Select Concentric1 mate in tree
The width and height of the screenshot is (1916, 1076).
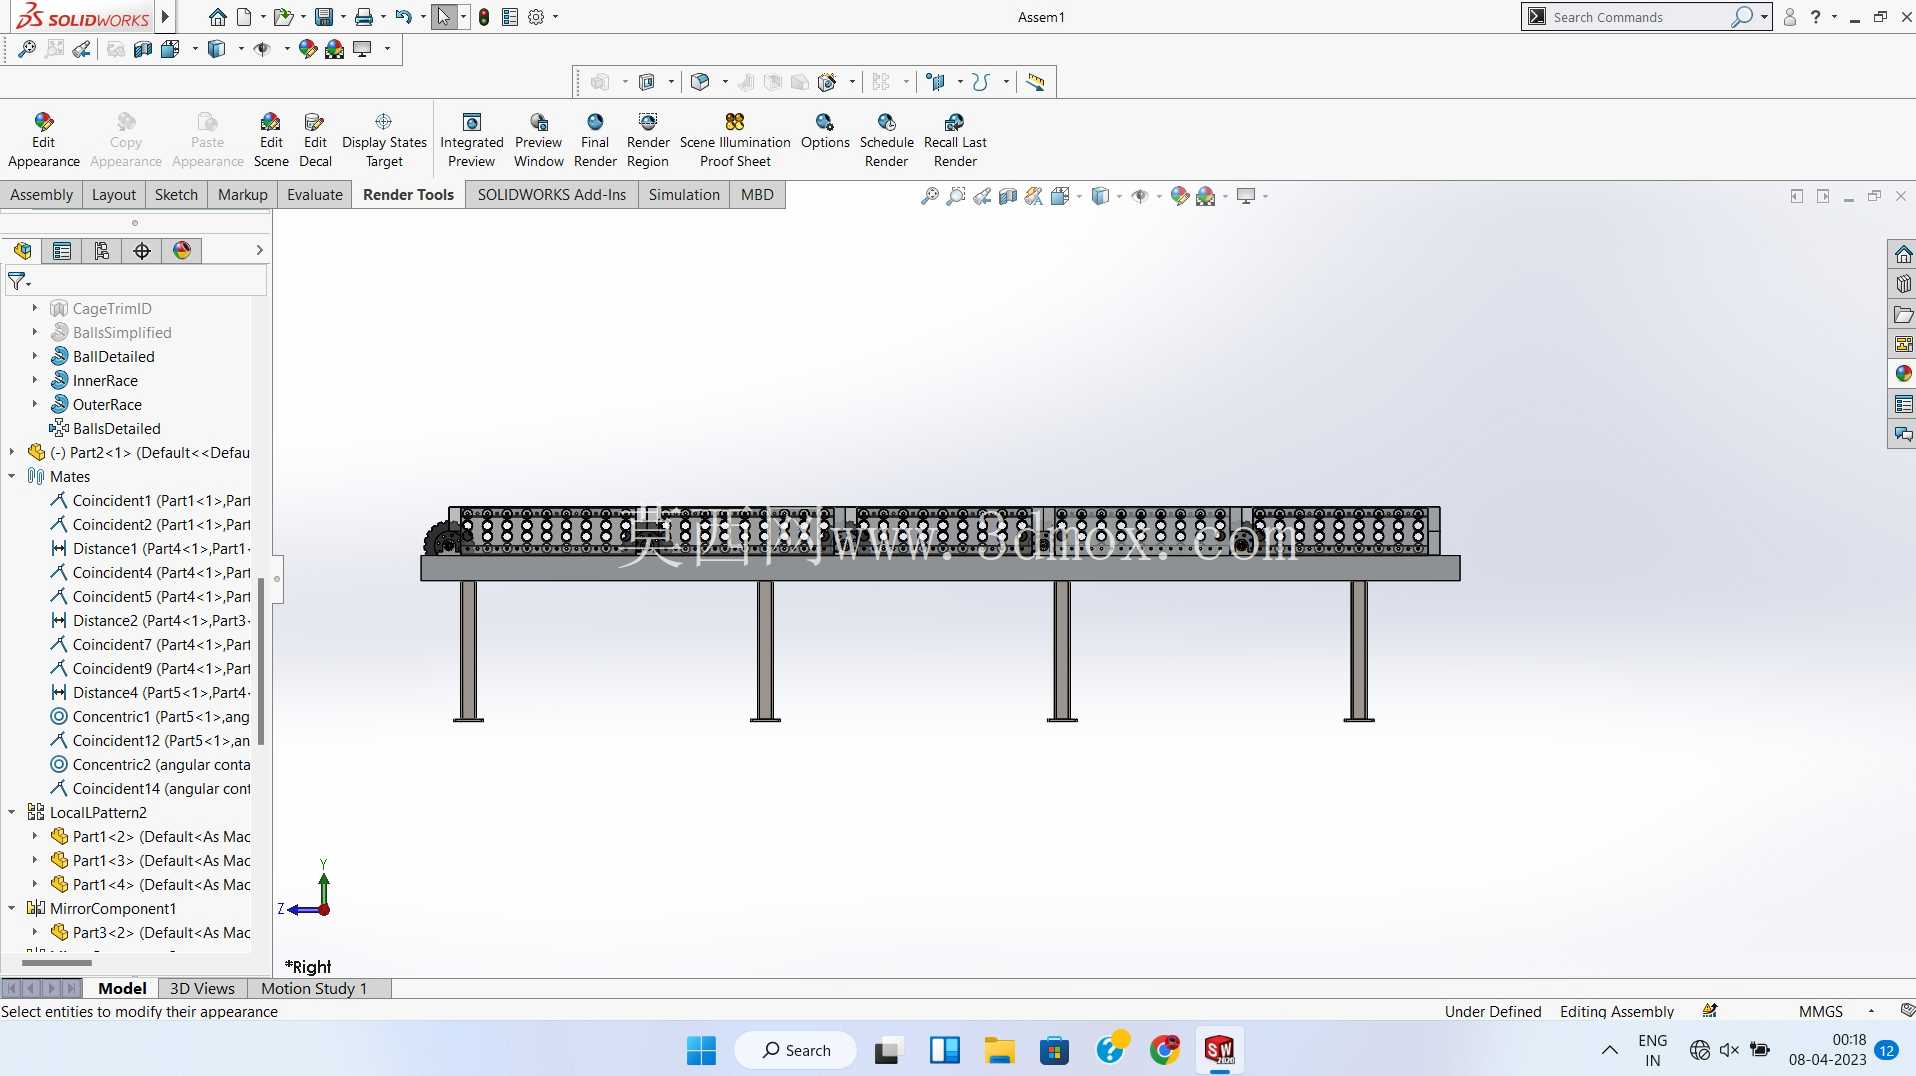150,716
